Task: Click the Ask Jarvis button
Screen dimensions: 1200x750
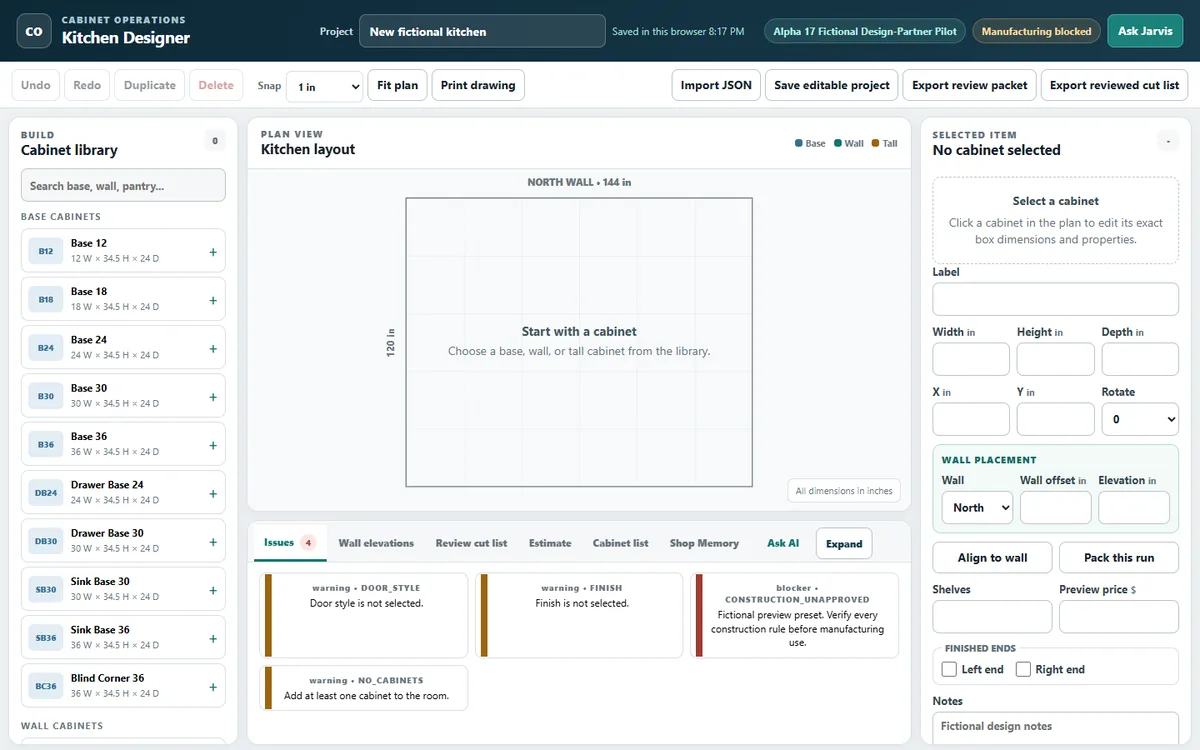Action: (x=1145, y=31)
